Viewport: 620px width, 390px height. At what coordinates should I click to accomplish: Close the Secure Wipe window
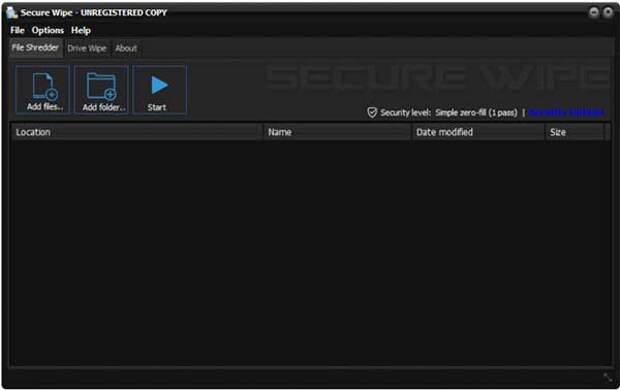pyautogui.click(x=608, y=13)
